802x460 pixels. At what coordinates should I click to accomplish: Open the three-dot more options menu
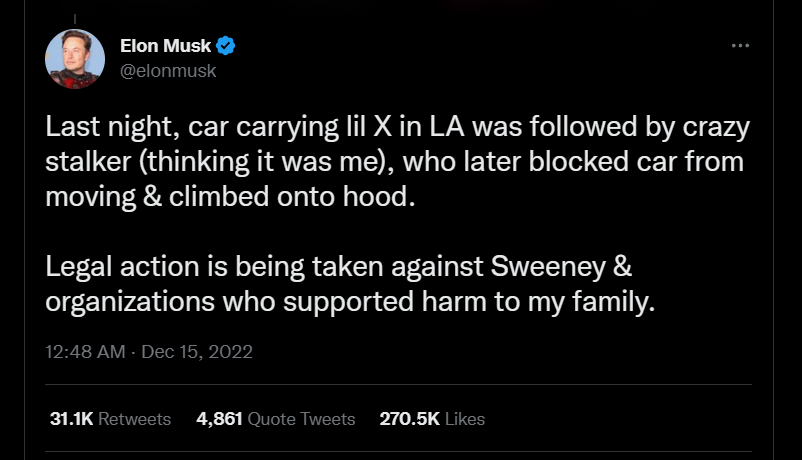(x=740, y=46)
